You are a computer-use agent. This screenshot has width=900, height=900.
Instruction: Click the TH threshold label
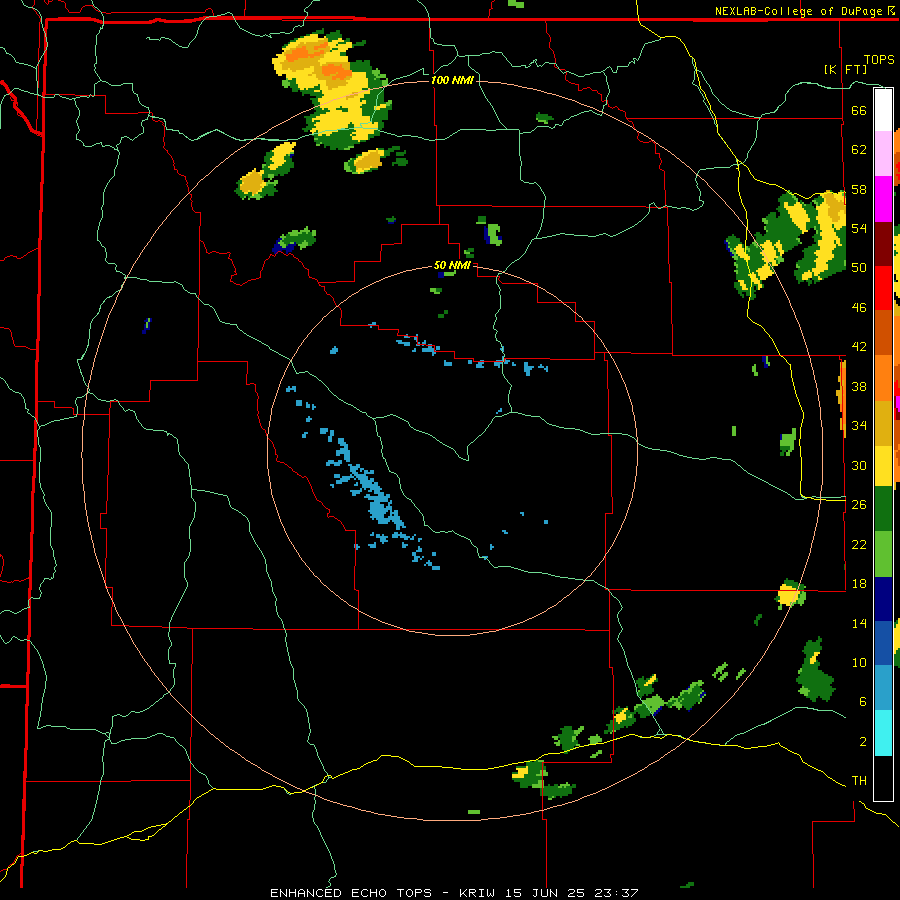[859, 780]
